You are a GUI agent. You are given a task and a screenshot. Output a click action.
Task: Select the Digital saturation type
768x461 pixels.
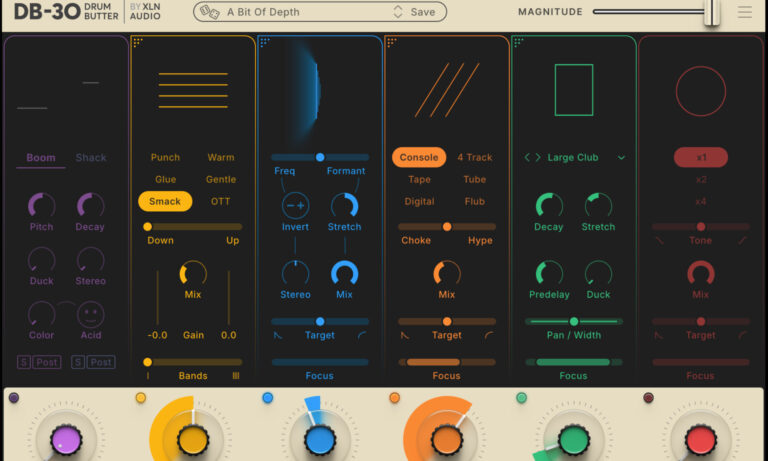pyautogui.click(x=419, y=201)
